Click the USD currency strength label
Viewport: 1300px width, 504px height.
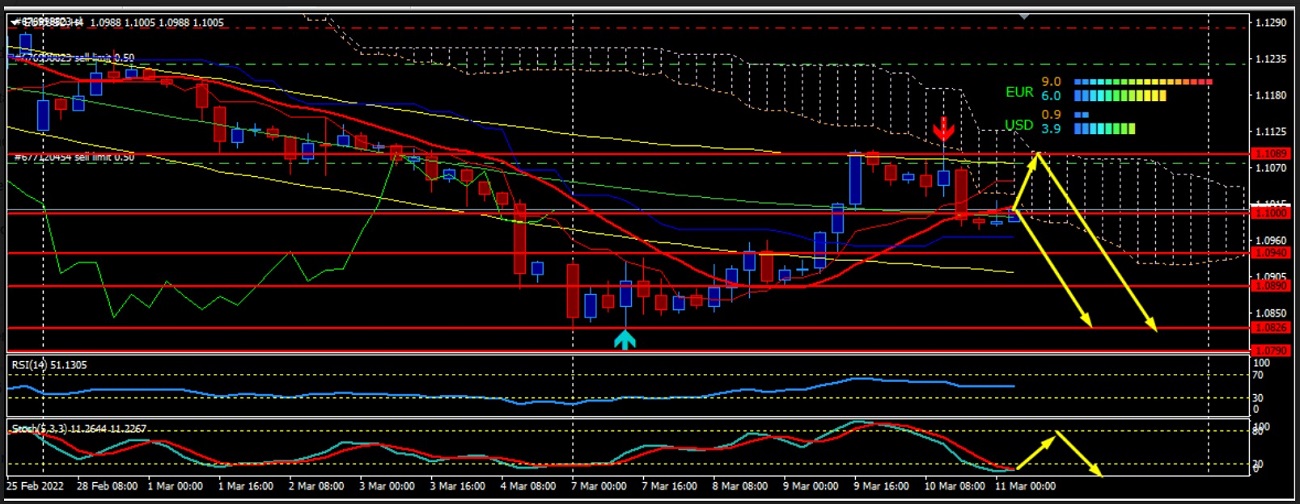pyautogui.click(x=1019, y=126)
